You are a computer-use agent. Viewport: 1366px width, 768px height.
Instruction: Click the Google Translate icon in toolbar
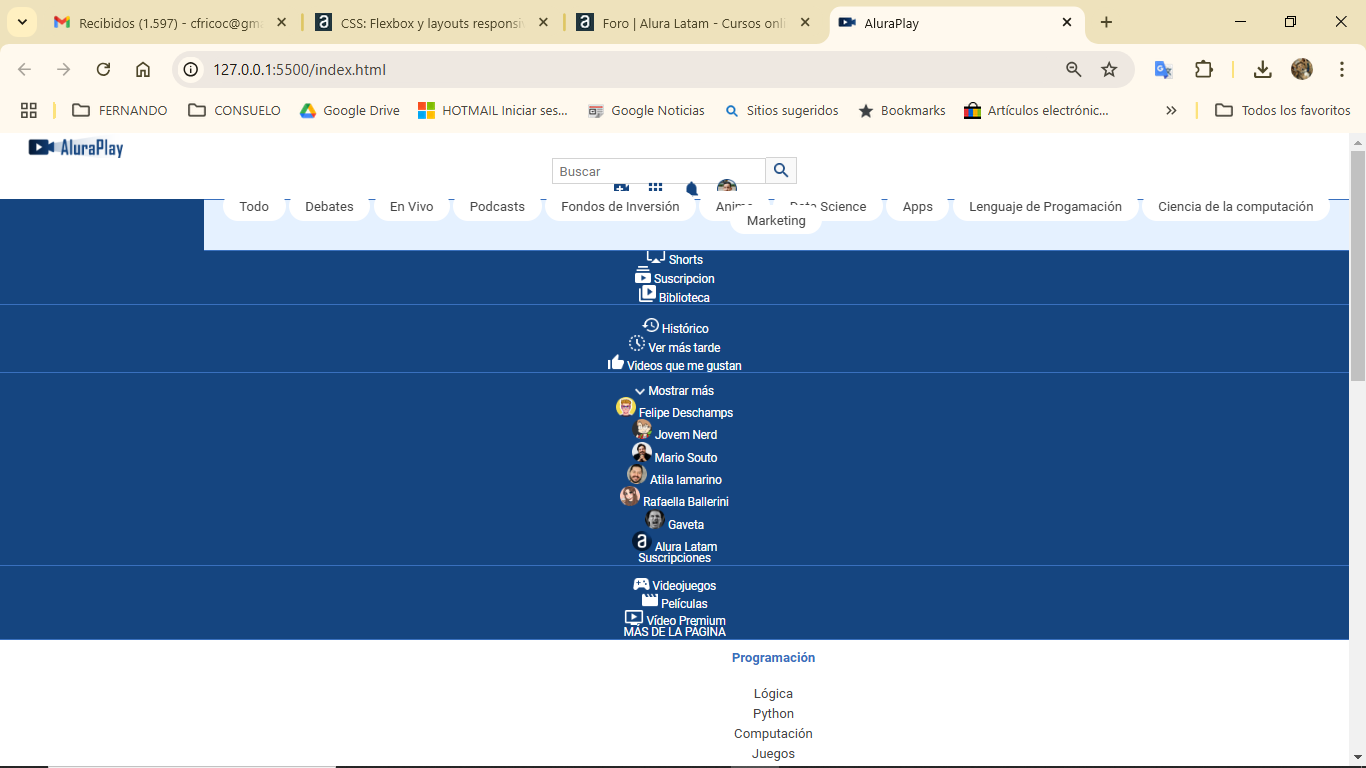click(1163, 69)
